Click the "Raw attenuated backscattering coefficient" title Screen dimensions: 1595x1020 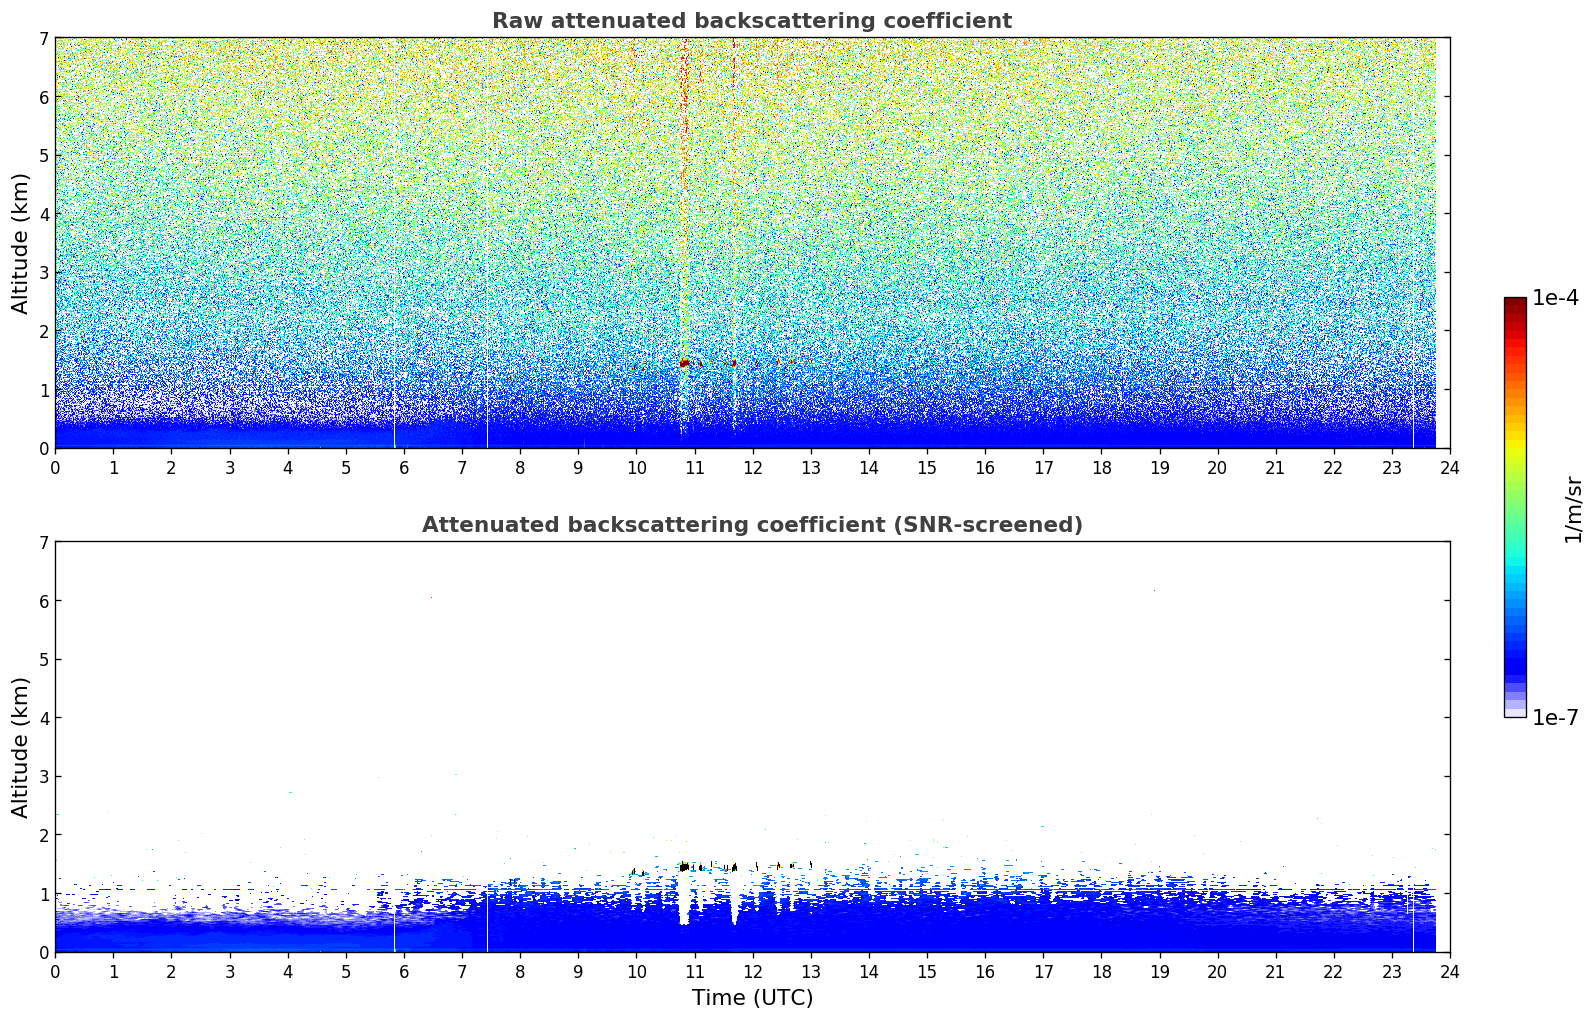pos(752,21)
